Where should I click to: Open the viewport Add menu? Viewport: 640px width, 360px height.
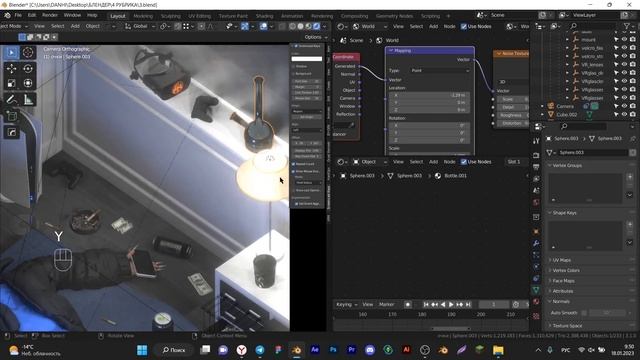point(75,26)
